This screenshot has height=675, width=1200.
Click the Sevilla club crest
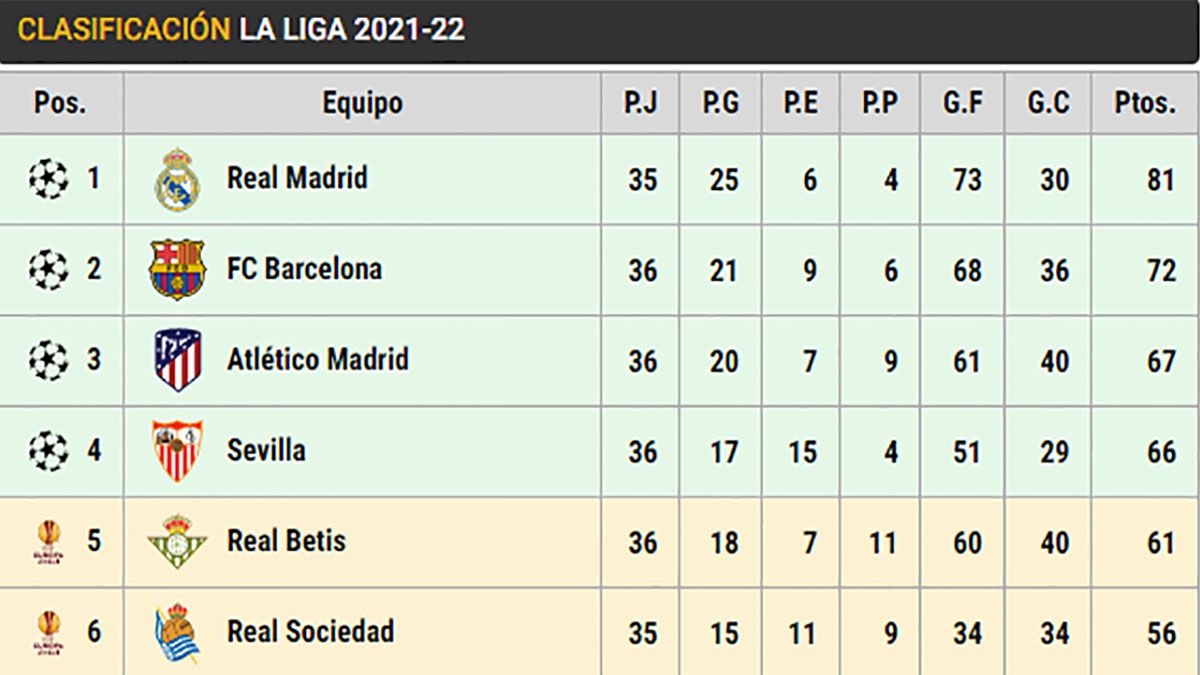tap(177, 451)
